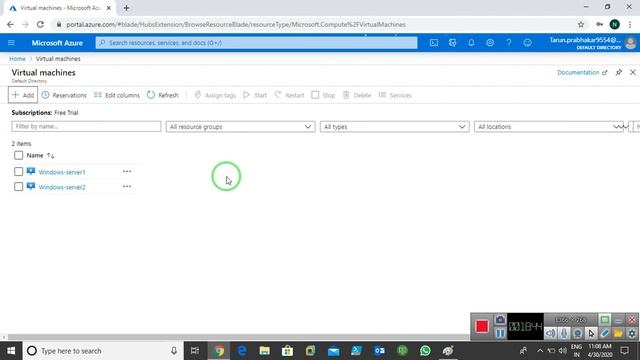Open the Azure help question mark
The image size is (640, 360).
click(x=509, y=43)
